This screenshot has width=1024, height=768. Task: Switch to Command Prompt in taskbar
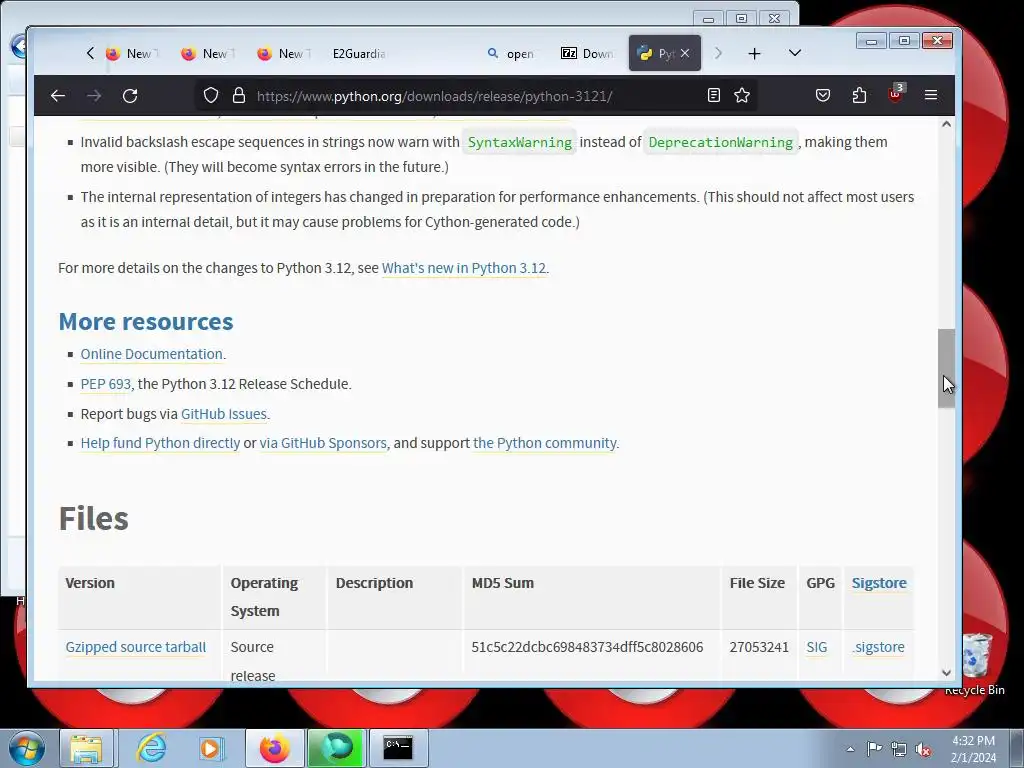398,748
